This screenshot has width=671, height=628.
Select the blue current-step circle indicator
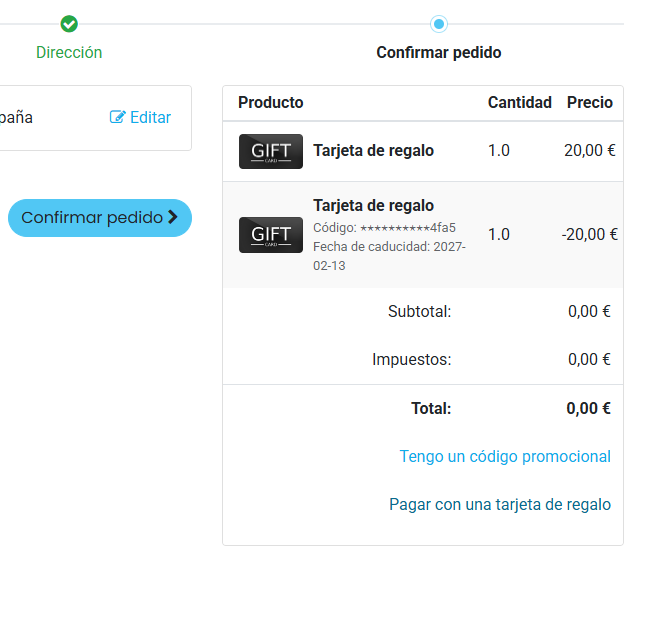[x=438, y=24]
